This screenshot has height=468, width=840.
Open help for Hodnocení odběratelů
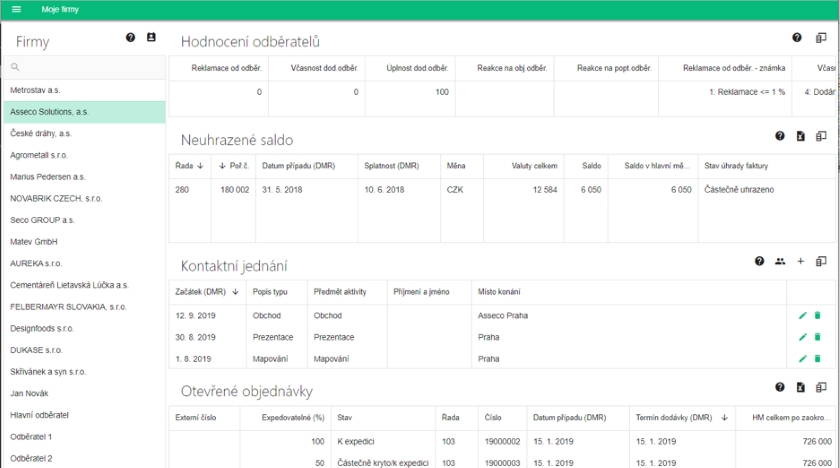click(x=797, y=37)
